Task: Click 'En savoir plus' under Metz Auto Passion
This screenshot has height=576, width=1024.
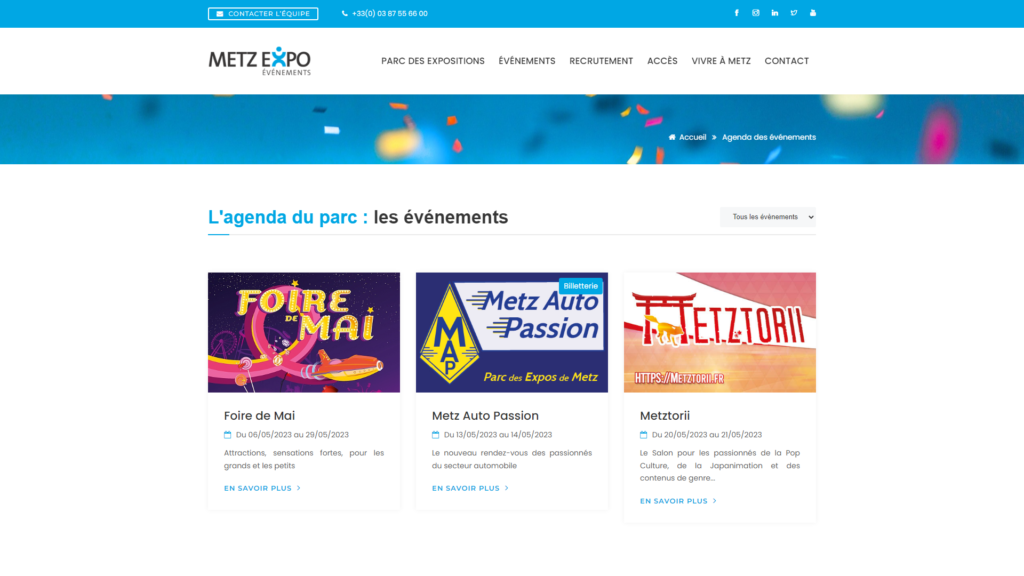Action: click(470, 488)
